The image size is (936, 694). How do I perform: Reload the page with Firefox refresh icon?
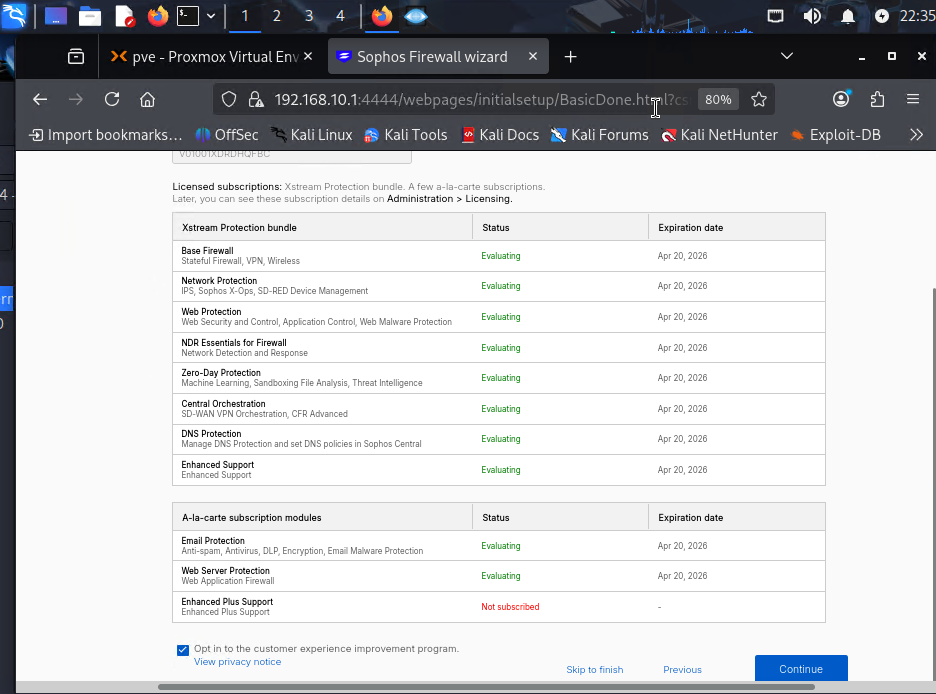point(112,99)
